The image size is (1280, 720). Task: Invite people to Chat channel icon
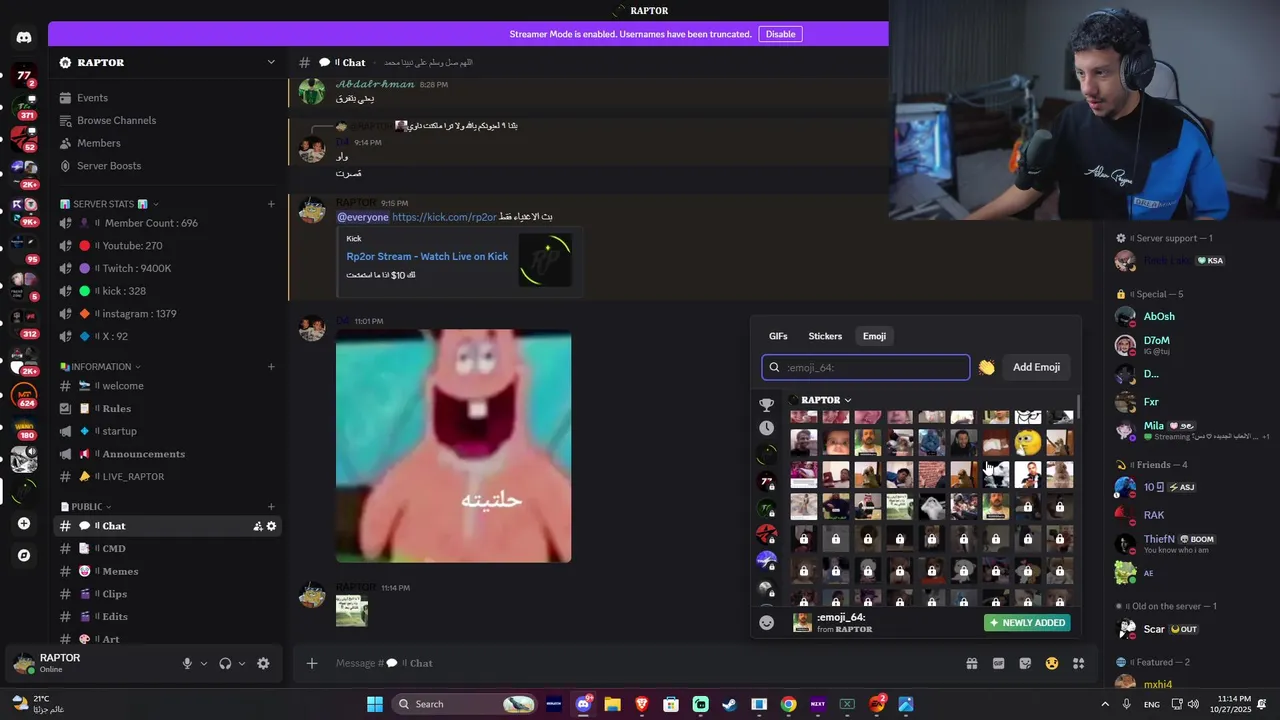pyautogui.click(x=258, y=526)
